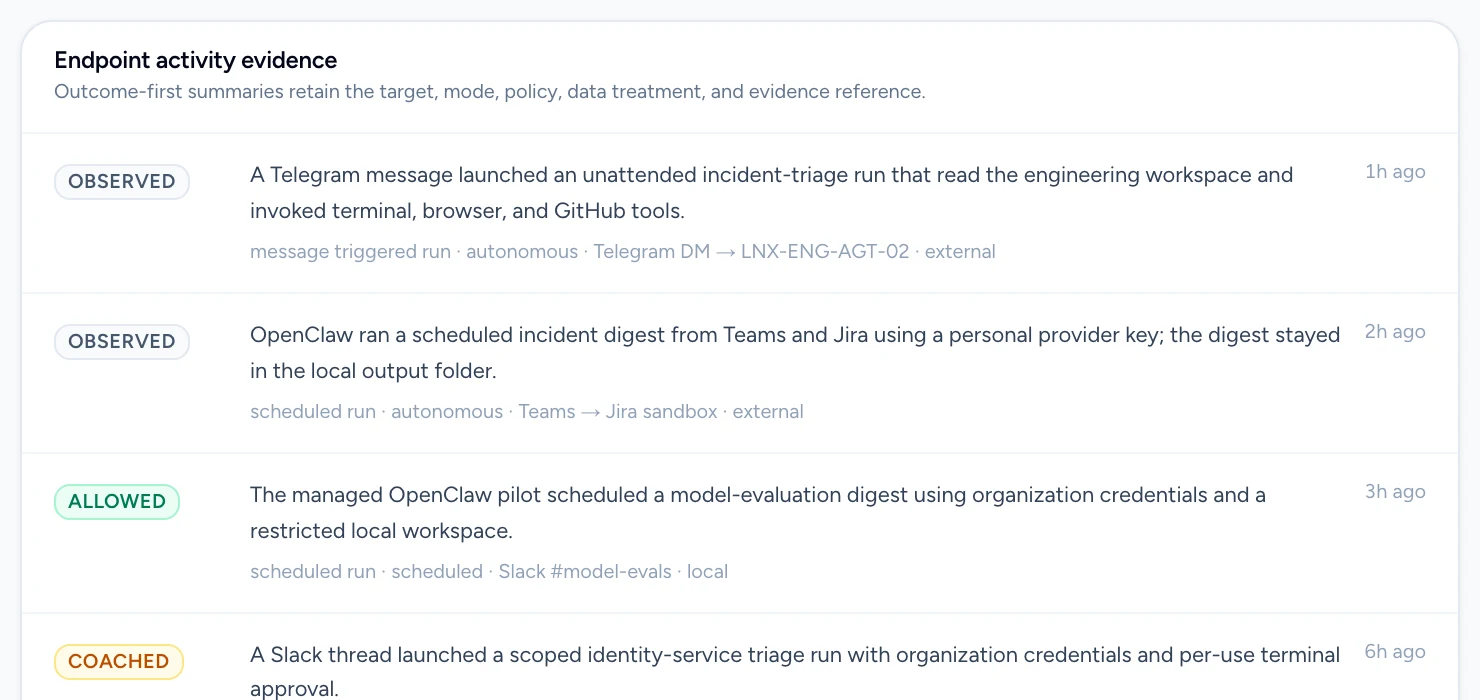Select the ALLOWED status badge
The width and height of the screenshot is (1480, 700).
coord(117,502)
